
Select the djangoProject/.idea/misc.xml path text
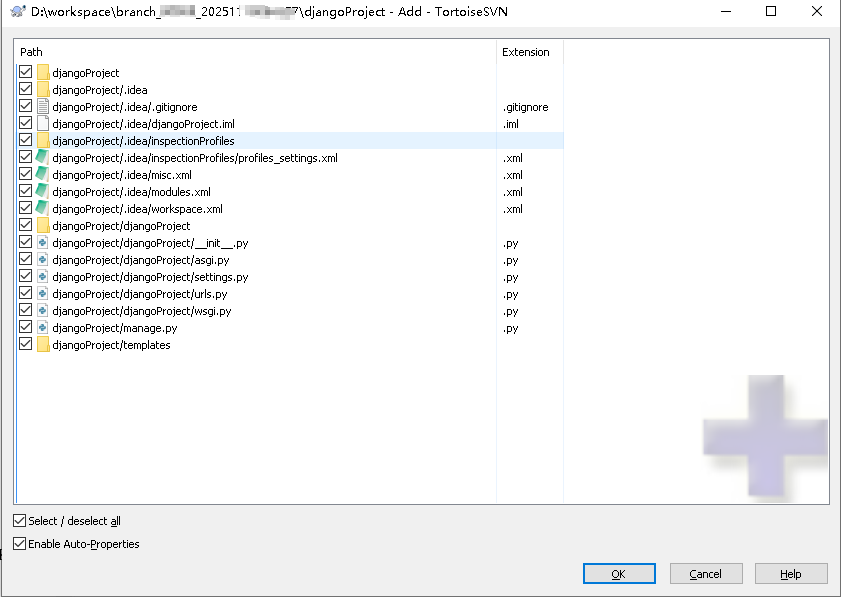tap(122, 175)
